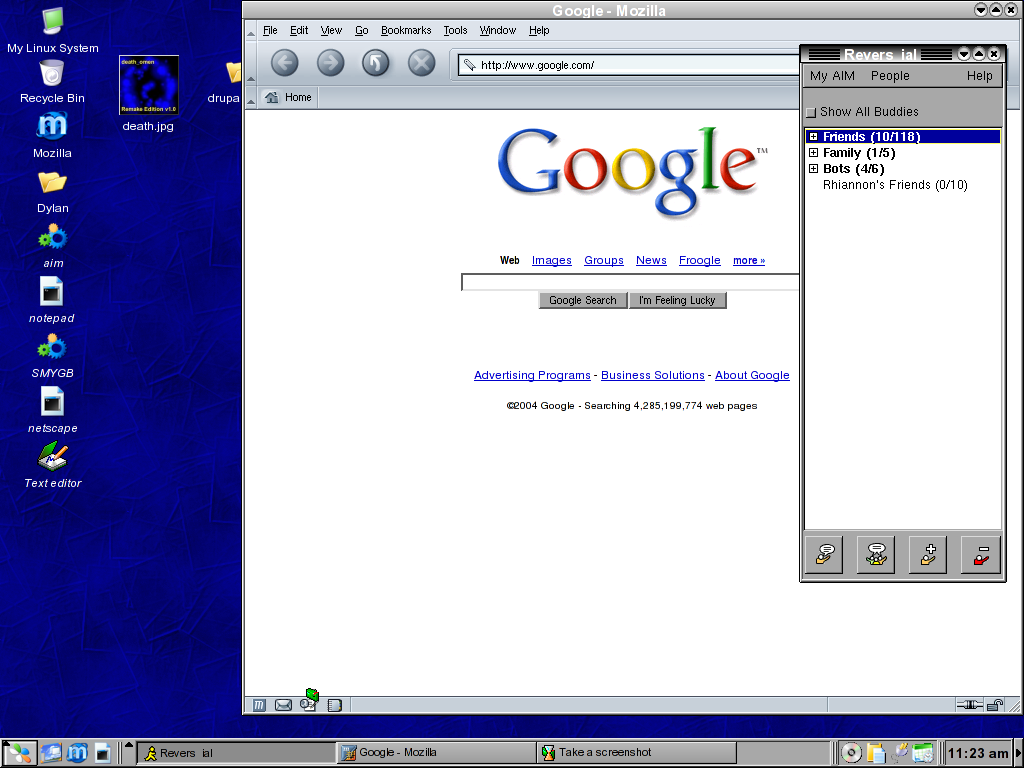Click the buddy chat button in AIM
The width and height of the screenshot is (1024, 768).
point(876,554)
